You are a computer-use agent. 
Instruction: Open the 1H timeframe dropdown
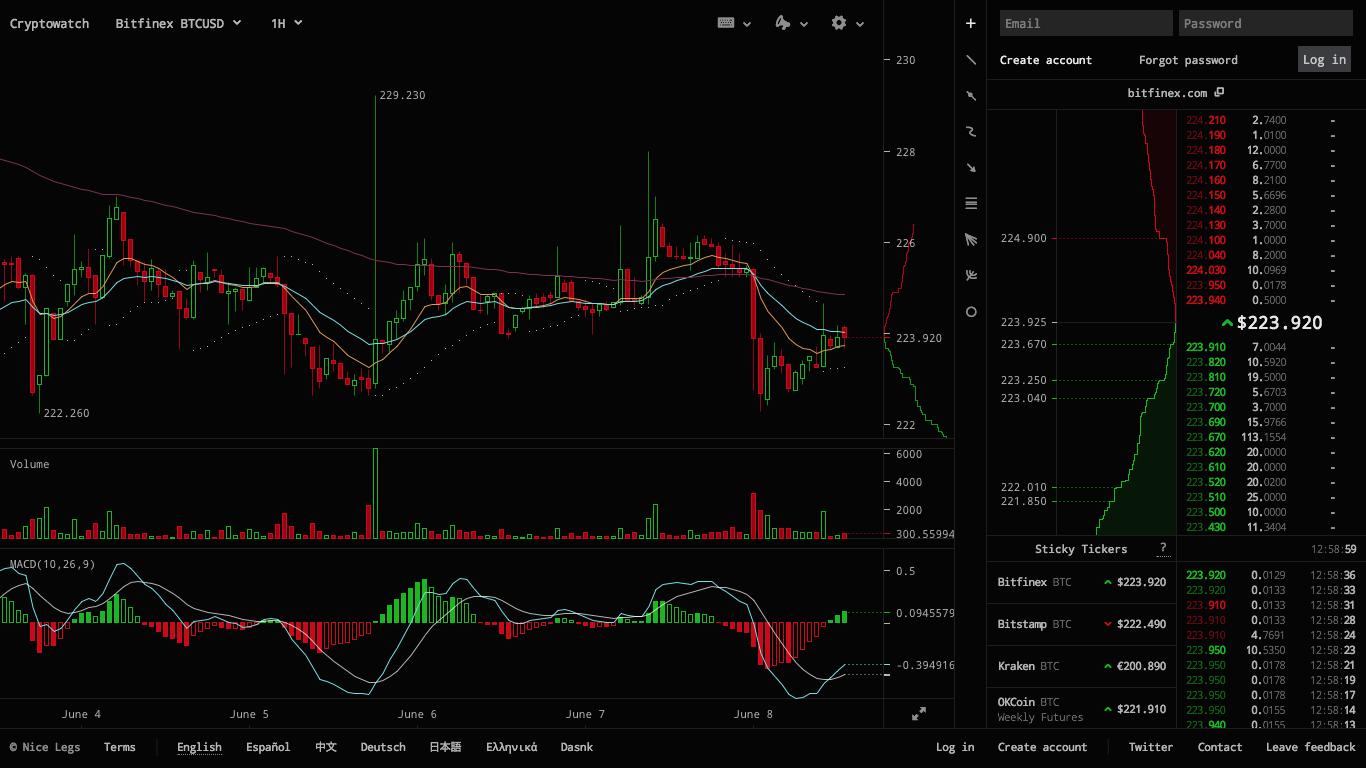pos(286,23)
